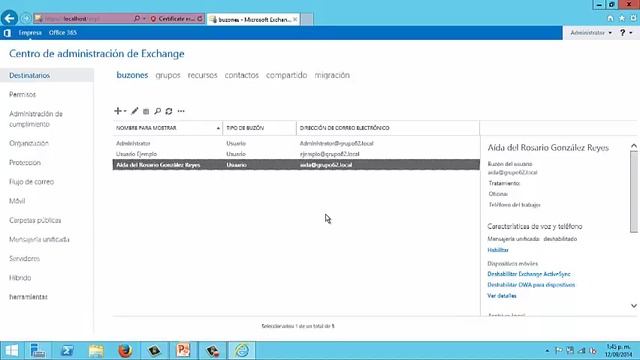This screenshot has width=640, height=360.
Task: Click the browser forward arrow button
Action: [x=25, y=18]
